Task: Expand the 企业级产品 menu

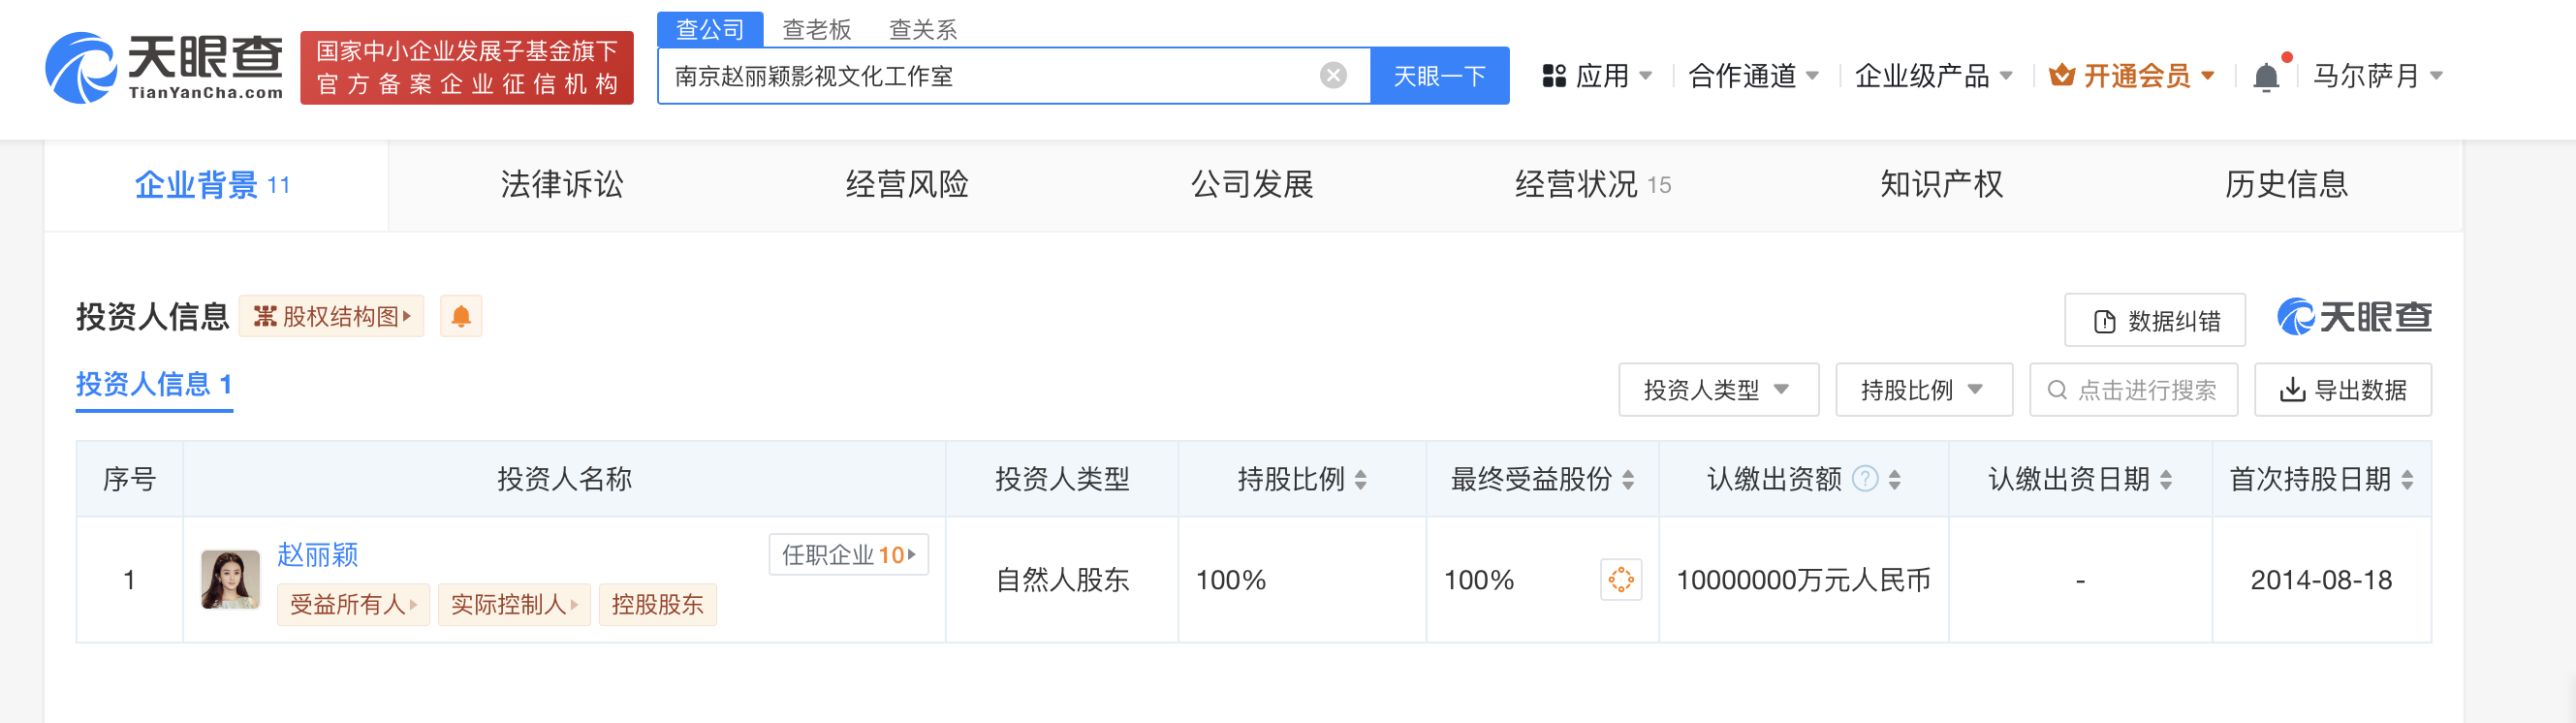Action: [x=1933, y=76]
